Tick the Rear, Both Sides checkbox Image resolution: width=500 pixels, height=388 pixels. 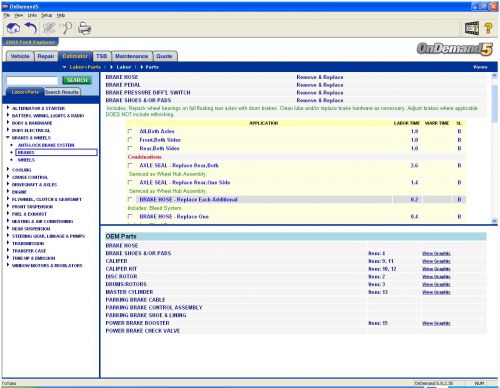click(x=130, y=148)
